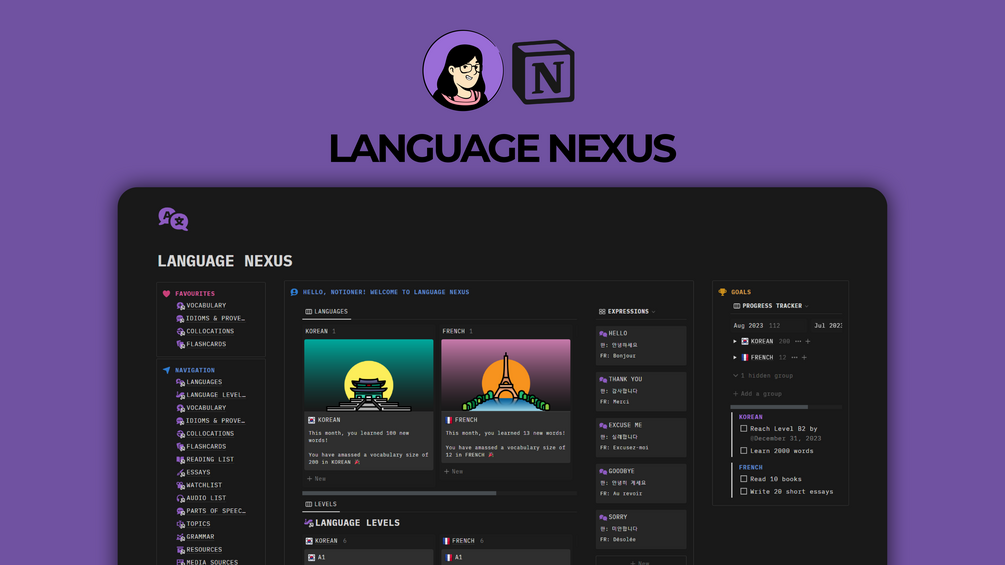The height and width of the screenshot is (565, 1005).
Task: Open options menu for FRENCH tracker group
Action: pyautogui.click(x=795, y=357)
